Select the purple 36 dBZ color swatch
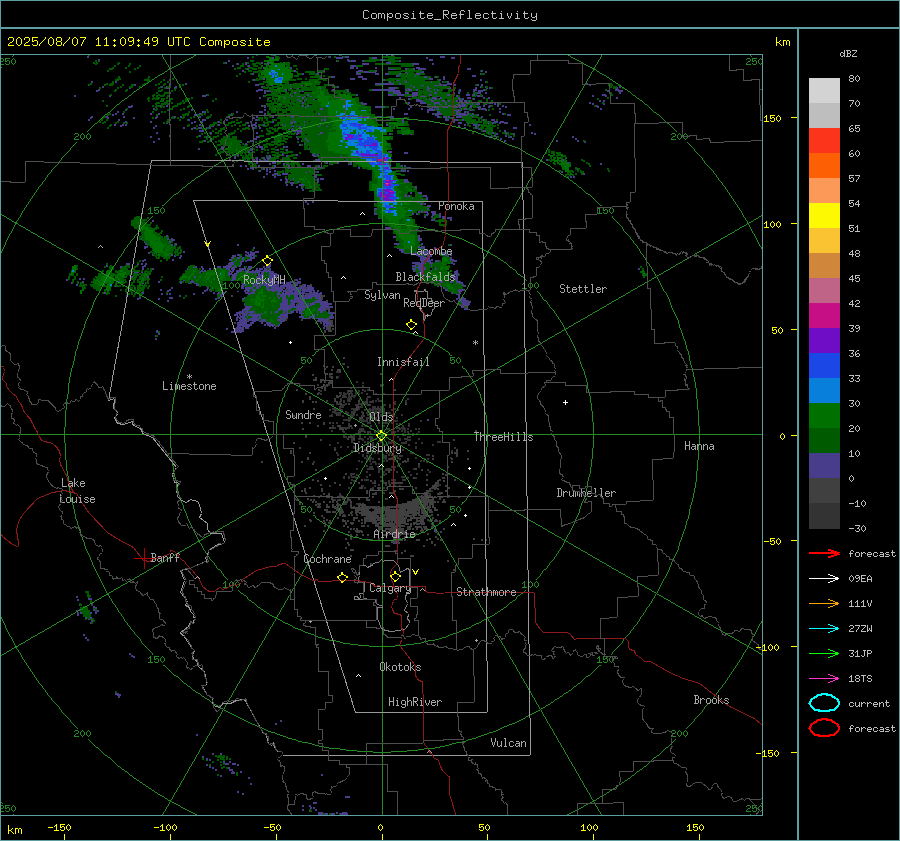 tap(824, 340)
